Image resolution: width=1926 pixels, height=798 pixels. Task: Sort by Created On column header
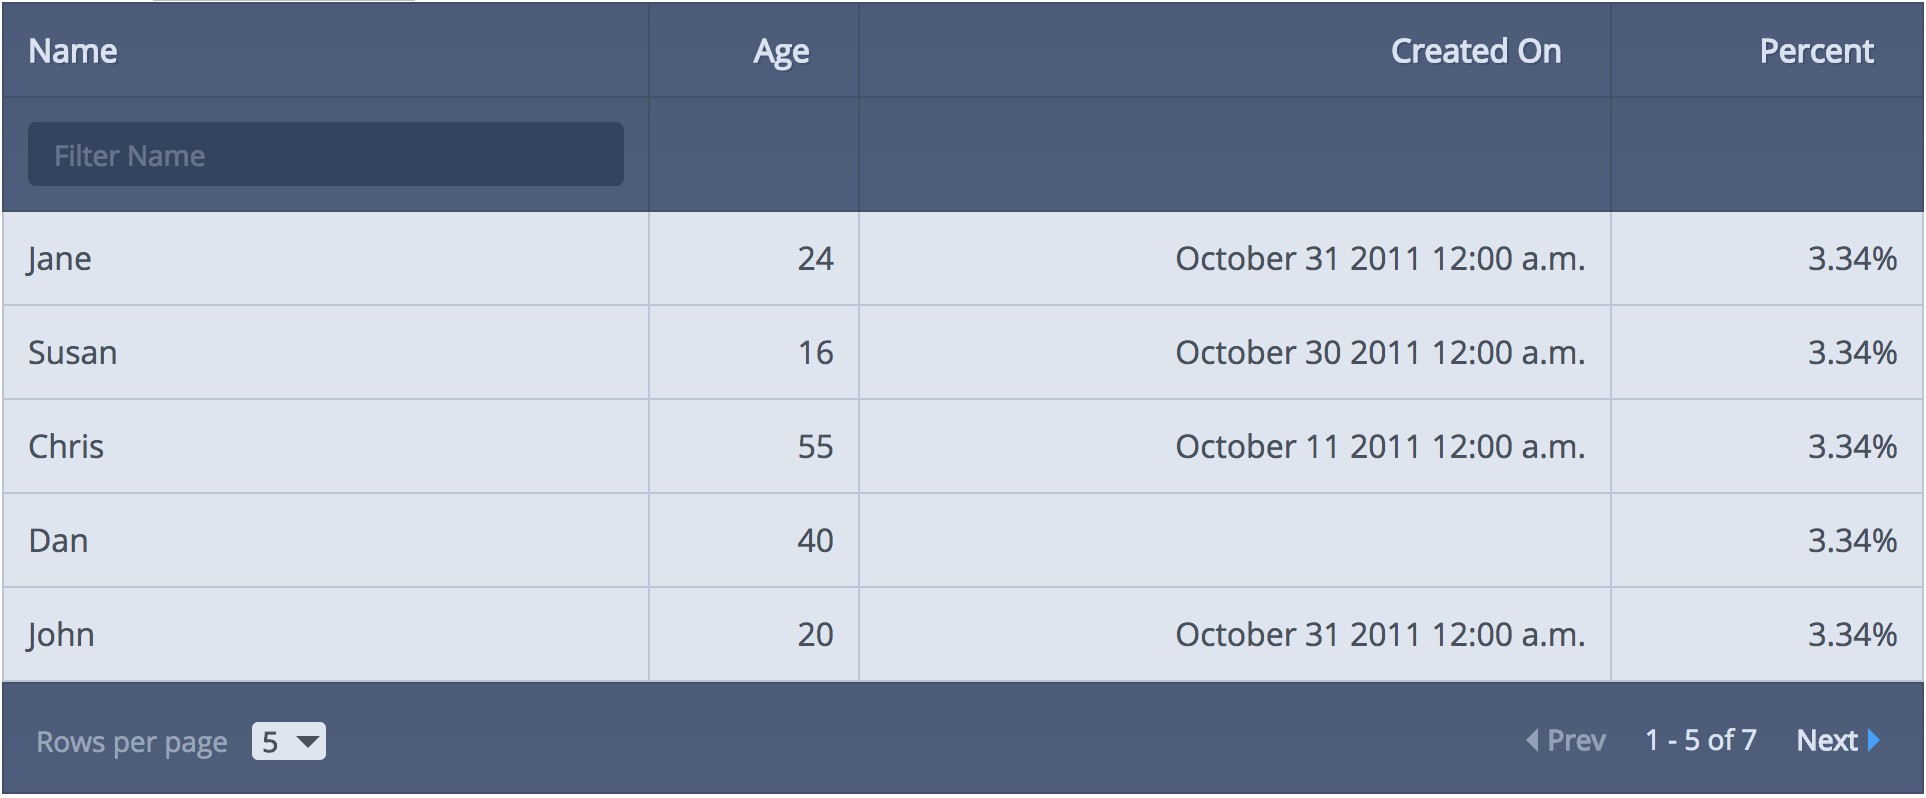[1476, 51]
